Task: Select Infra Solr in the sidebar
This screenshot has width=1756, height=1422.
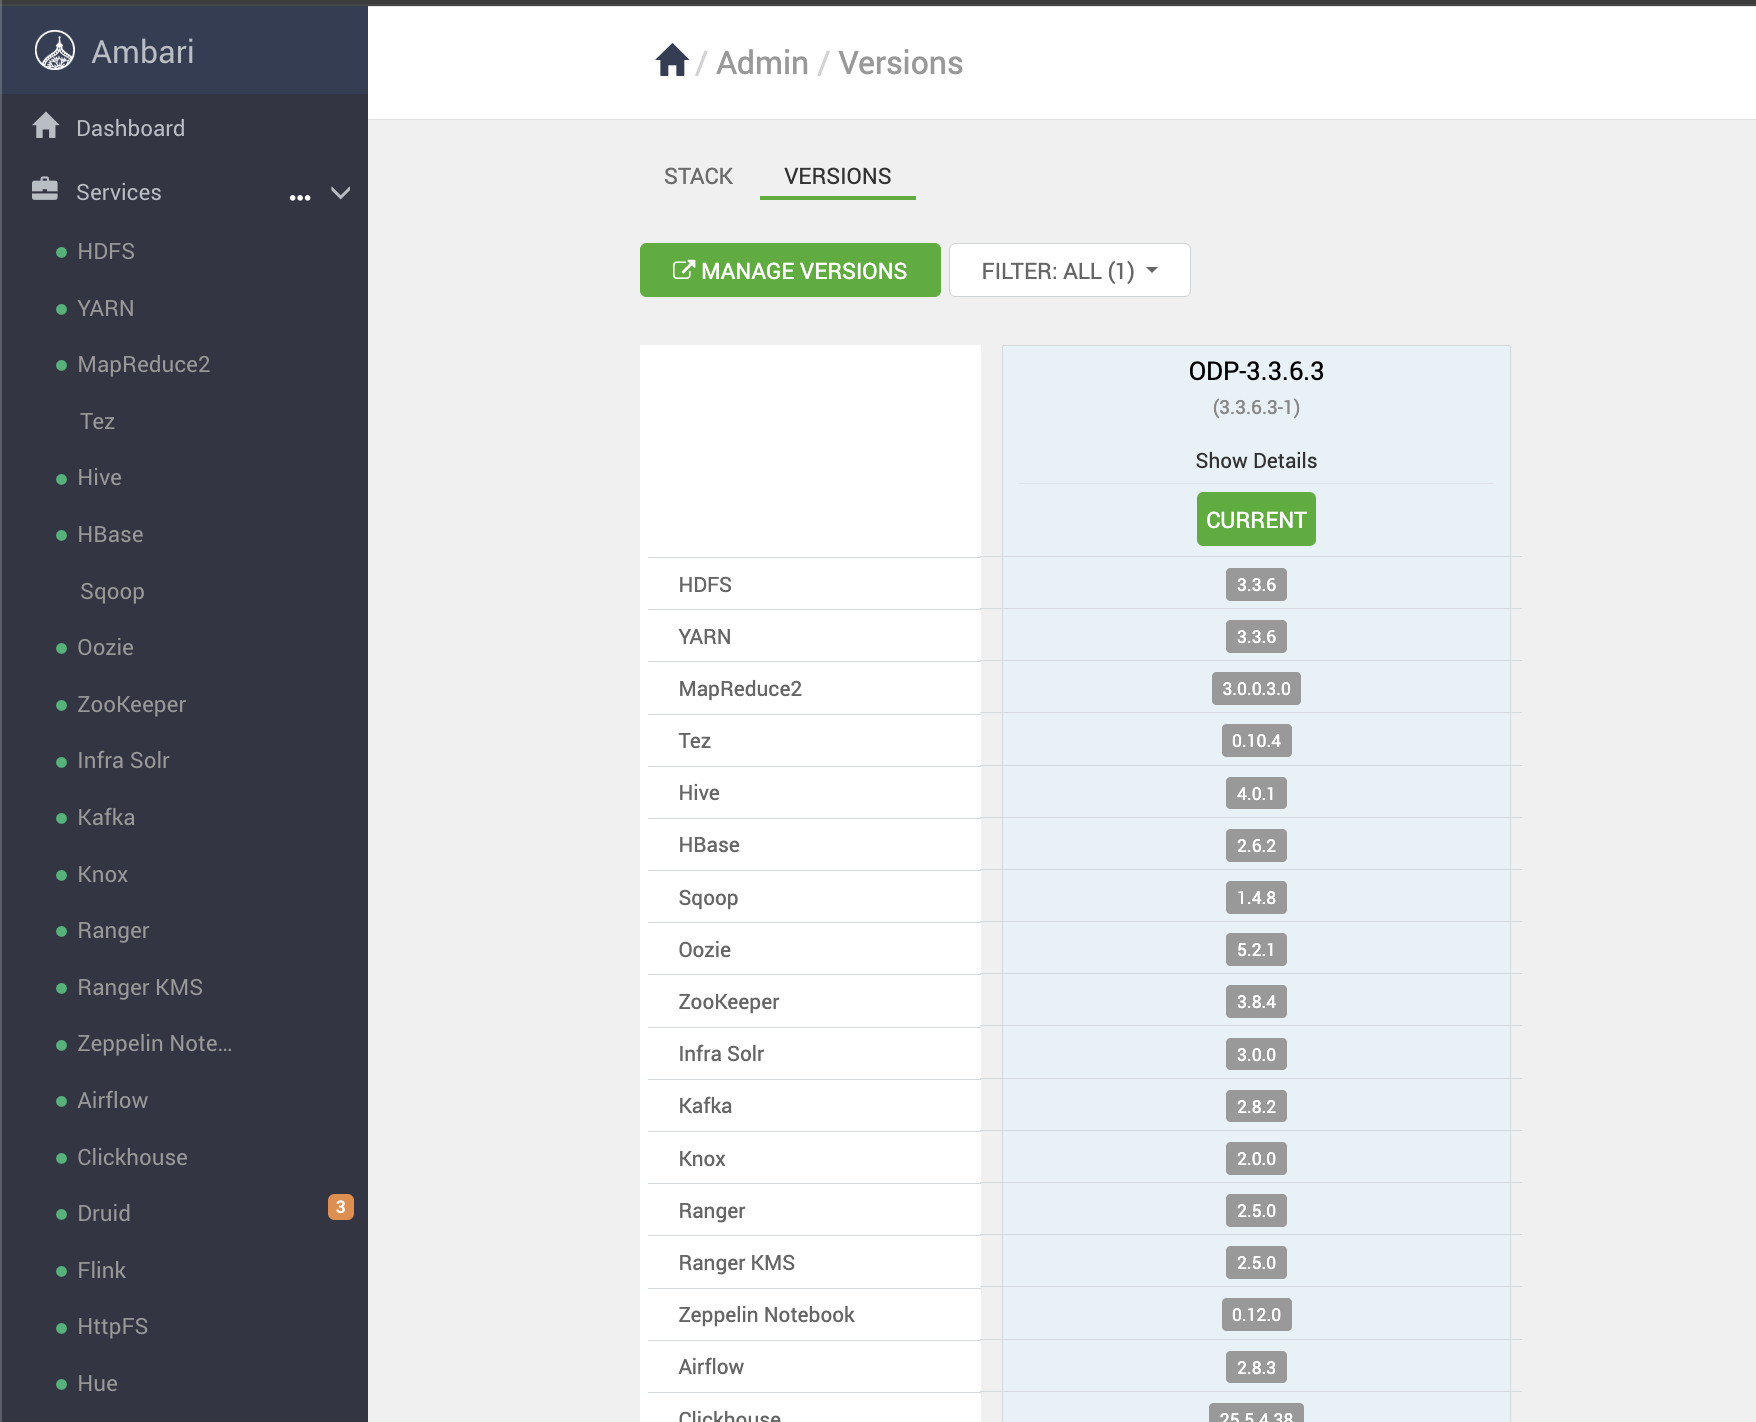Action: [x=123, y=760]
